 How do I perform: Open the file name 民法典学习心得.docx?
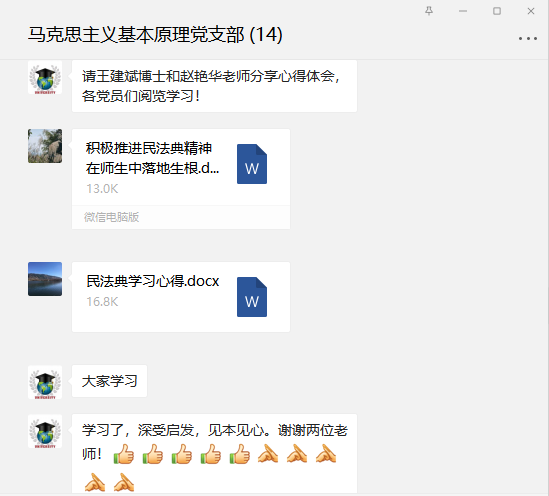click(153, 281)
